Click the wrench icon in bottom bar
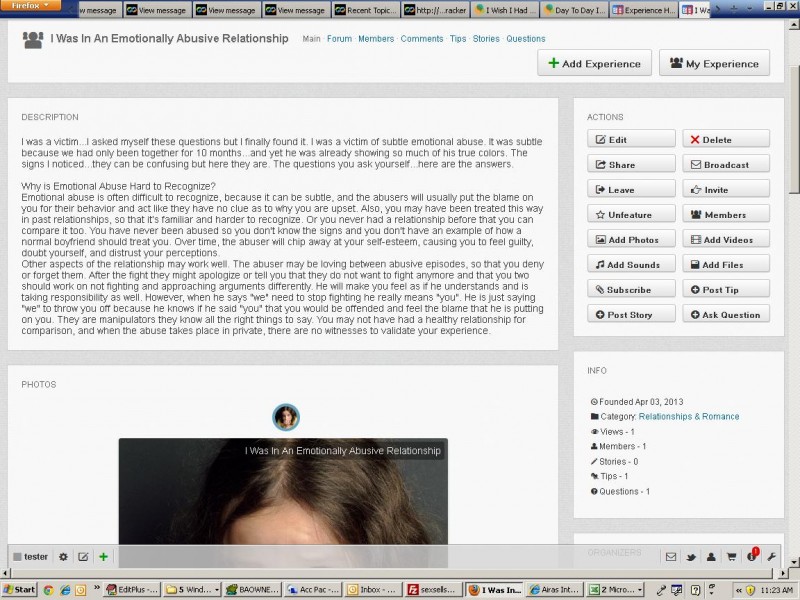 pyautogui.click(x=771, y=557)
